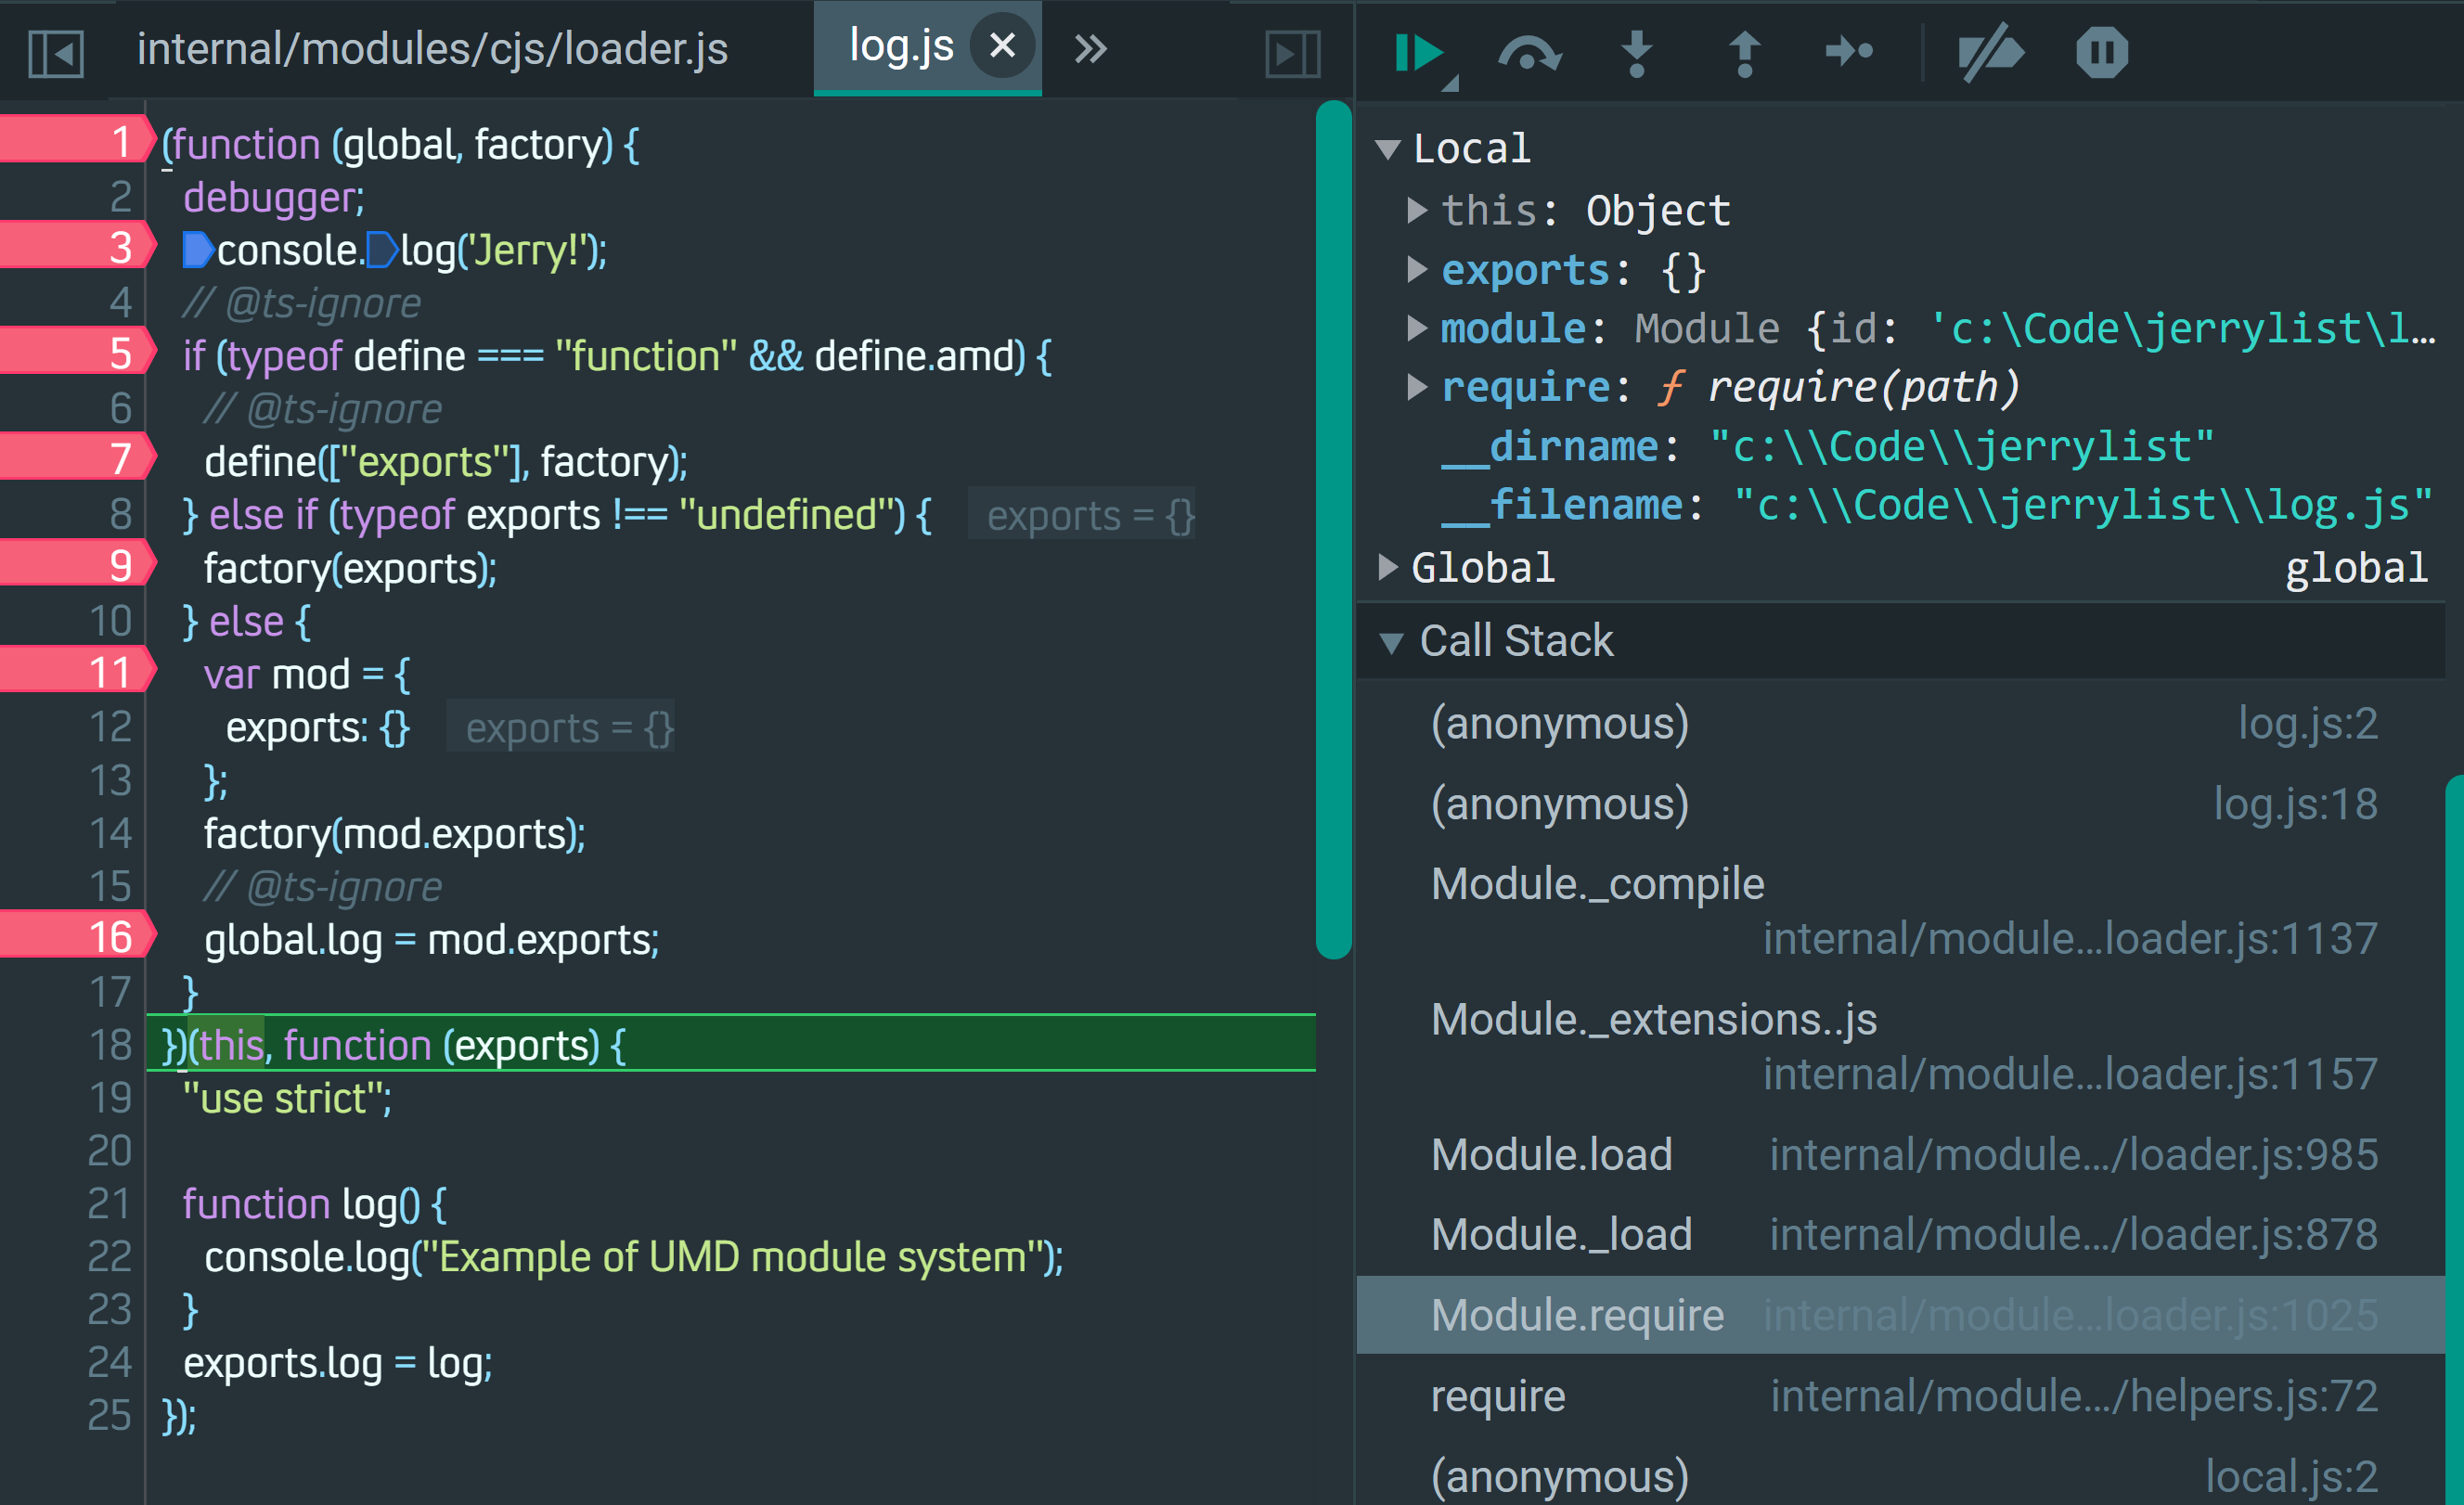The height and width of the screenshot is (1505, 2464).
Task: Deactivate all breakpoints icon
Action: coord(1989,53)
